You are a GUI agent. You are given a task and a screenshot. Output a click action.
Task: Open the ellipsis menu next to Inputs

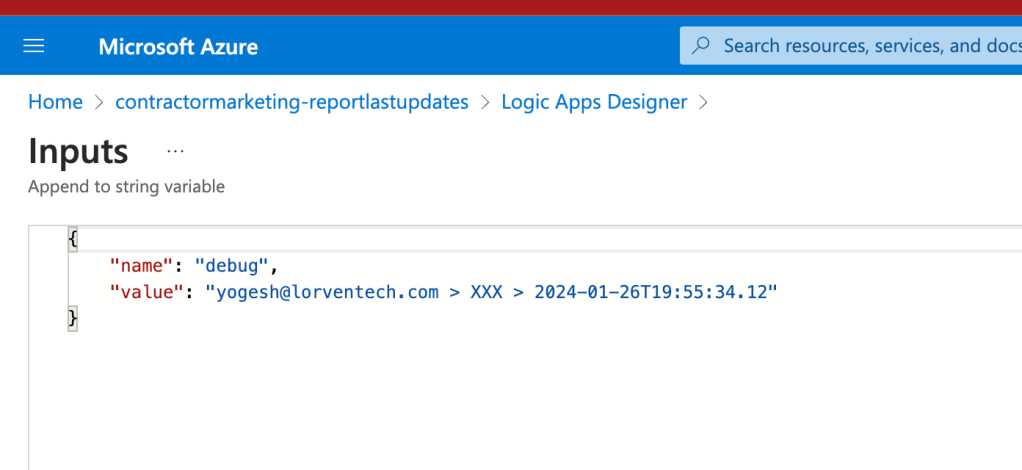(175, 151)
